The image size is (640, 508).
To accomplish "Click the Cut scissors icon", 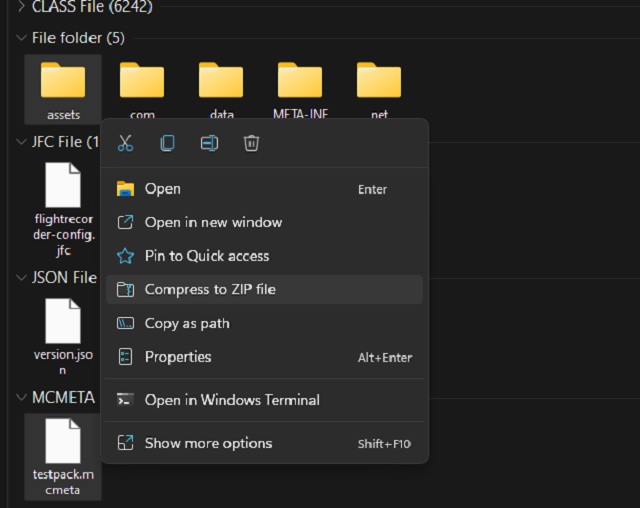I will (125, 143).
